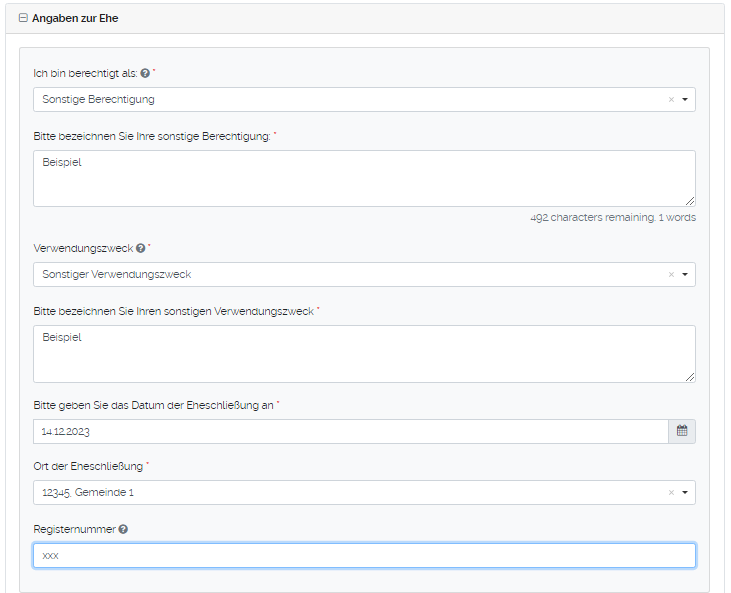Open the calendar date picker
Viewport: 731px width, 593px height.
click(682, 431)
